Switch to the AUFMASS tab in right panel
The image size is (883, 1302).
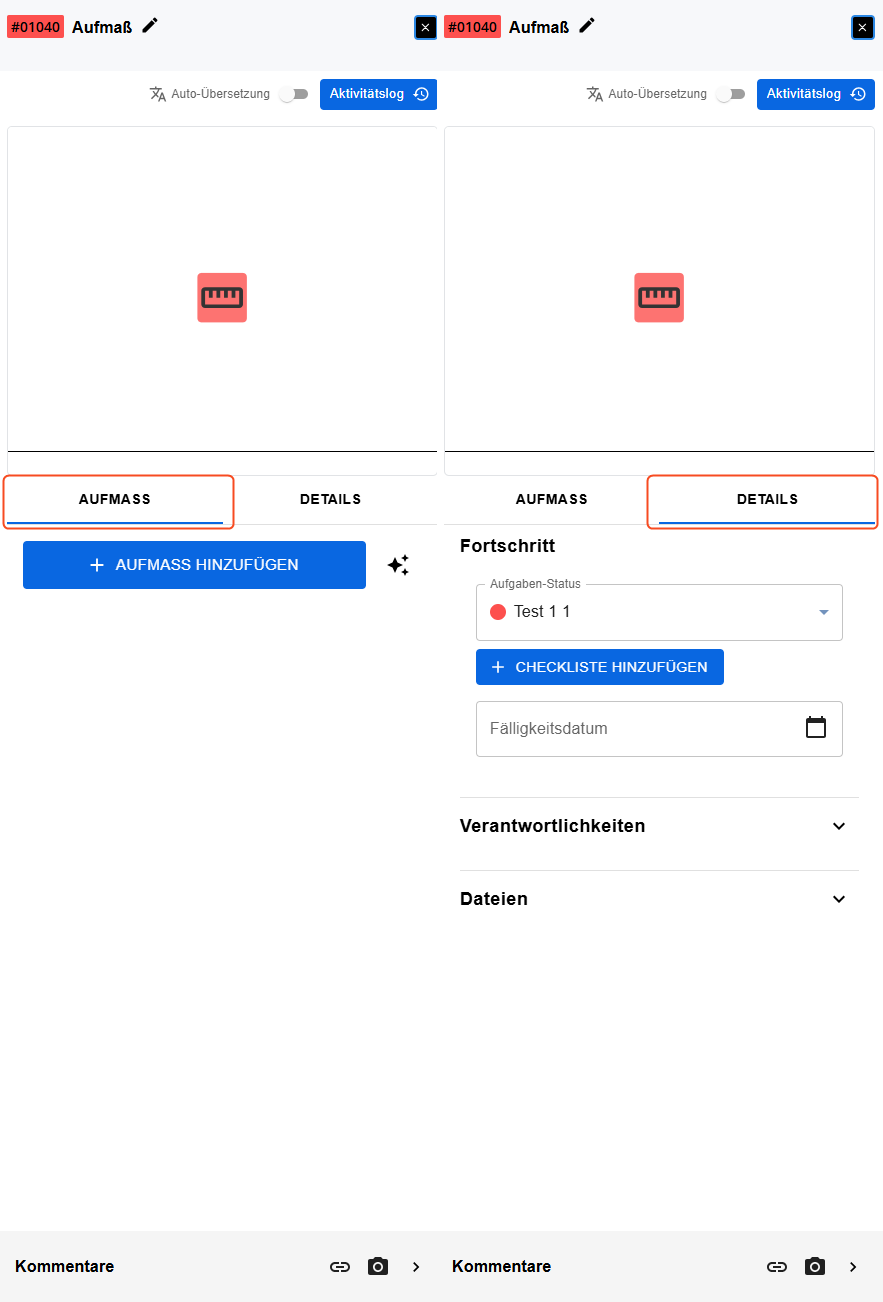coord(551,499)
